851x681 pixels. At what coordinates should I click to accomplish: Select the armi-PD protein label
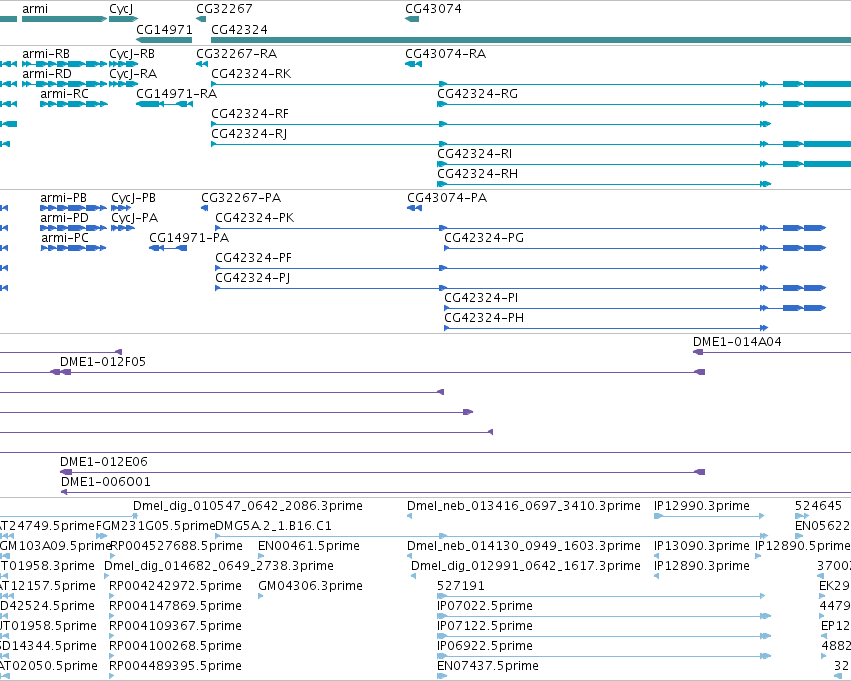coord(64,218)
